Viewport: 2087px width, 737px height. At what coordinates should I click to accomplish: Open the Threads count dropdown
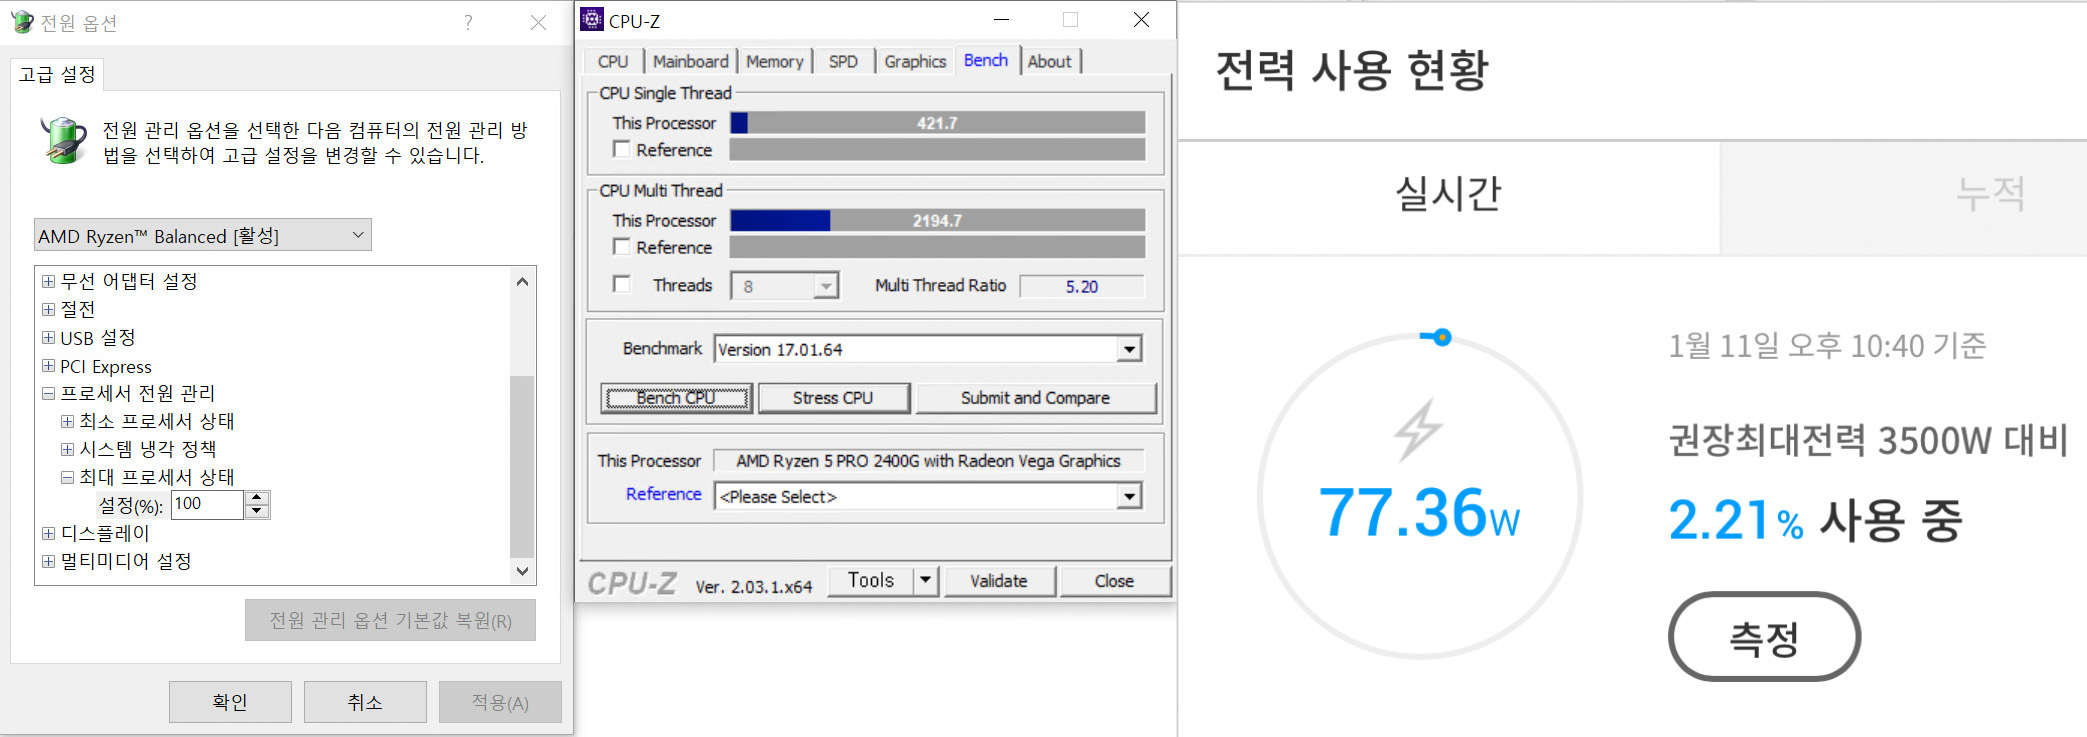(825, 286)
